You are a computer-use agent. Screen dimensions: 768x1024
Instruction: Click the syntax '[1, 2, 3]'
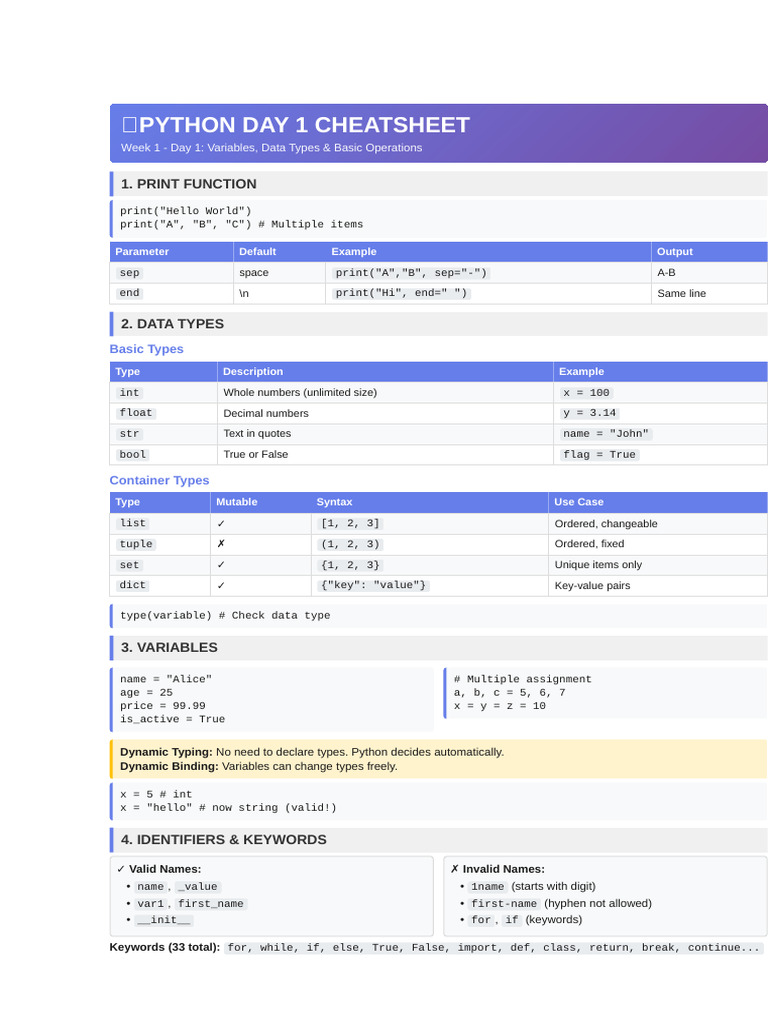(x=350, y=523)
